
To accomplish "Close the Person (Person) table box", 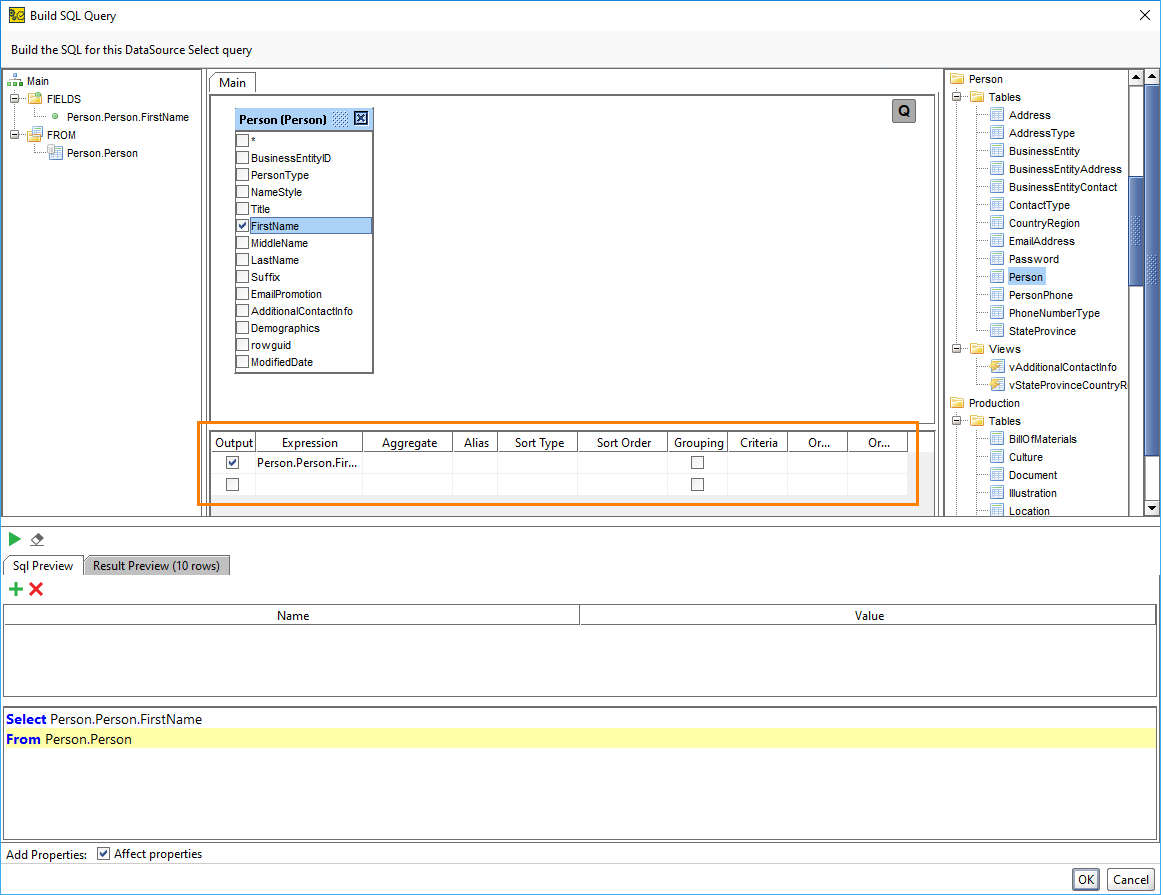I will pyautogui.click(x=360, y=119).
